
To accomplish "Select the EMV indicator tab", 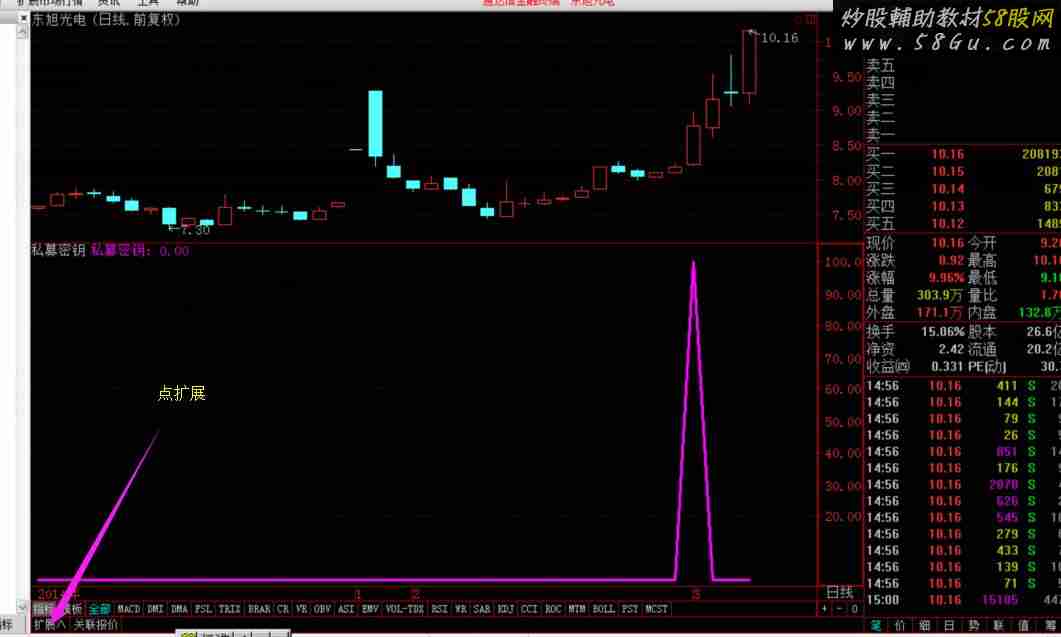I will point(370,609).
